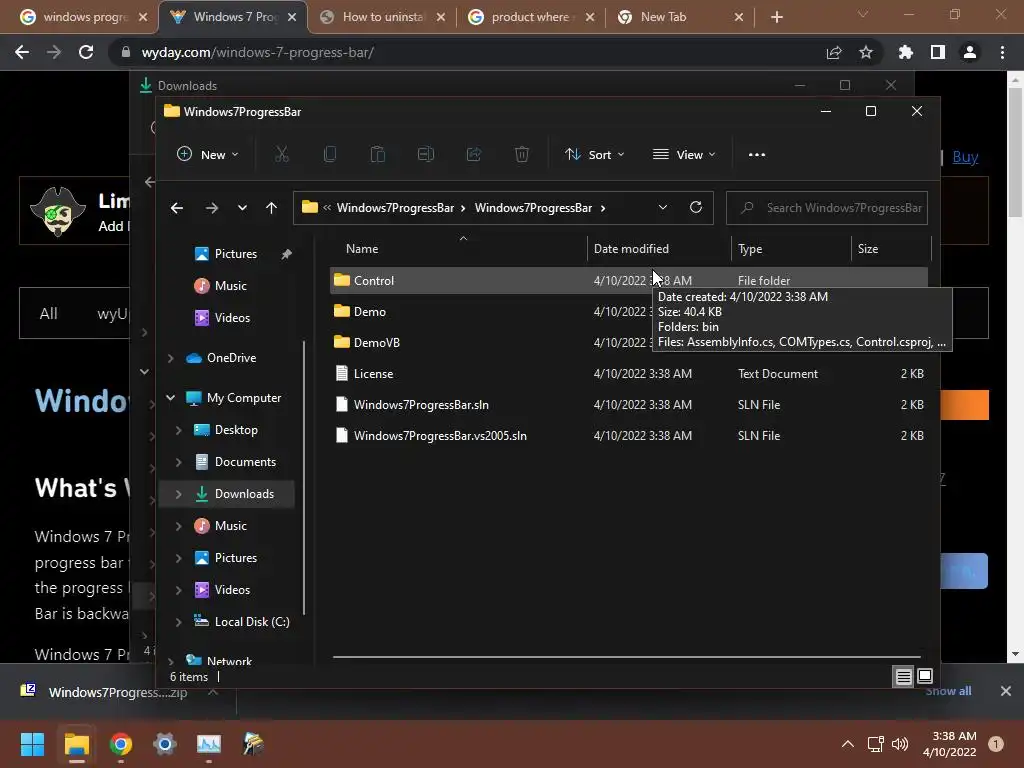Open recent locations dropdown chevron
Screen dimensions: 1024x768
click(242, 208)
